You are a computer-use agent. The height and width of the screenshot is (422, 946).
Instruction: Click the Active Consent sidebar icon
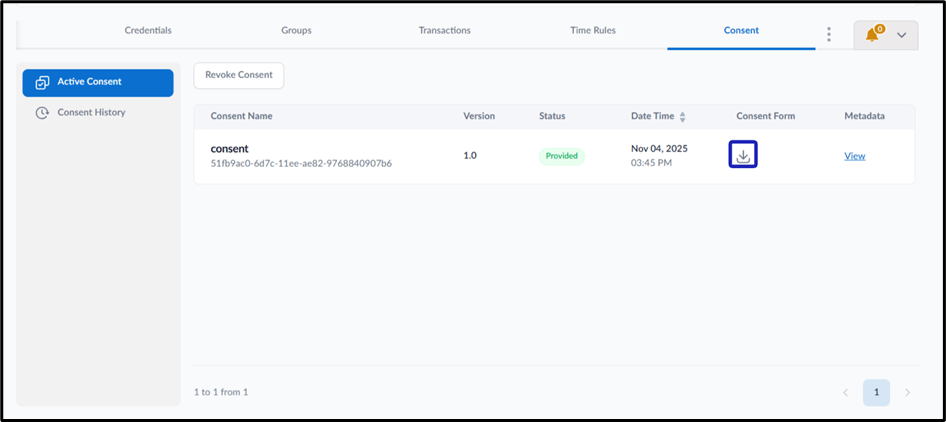point(42,83)
